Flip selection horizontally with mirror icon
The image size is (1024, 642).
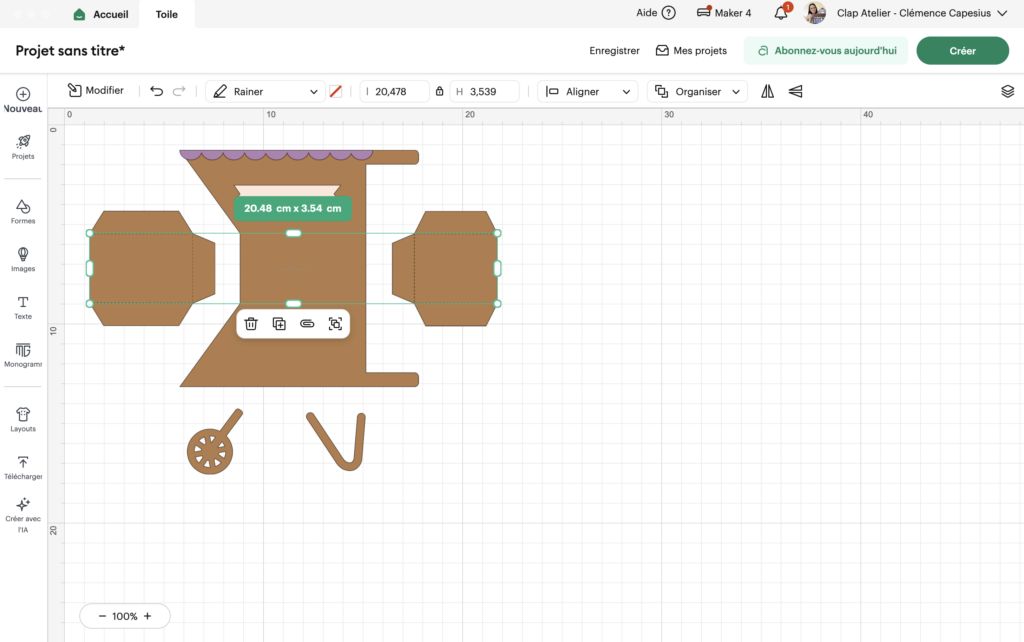tap(768, 91)
